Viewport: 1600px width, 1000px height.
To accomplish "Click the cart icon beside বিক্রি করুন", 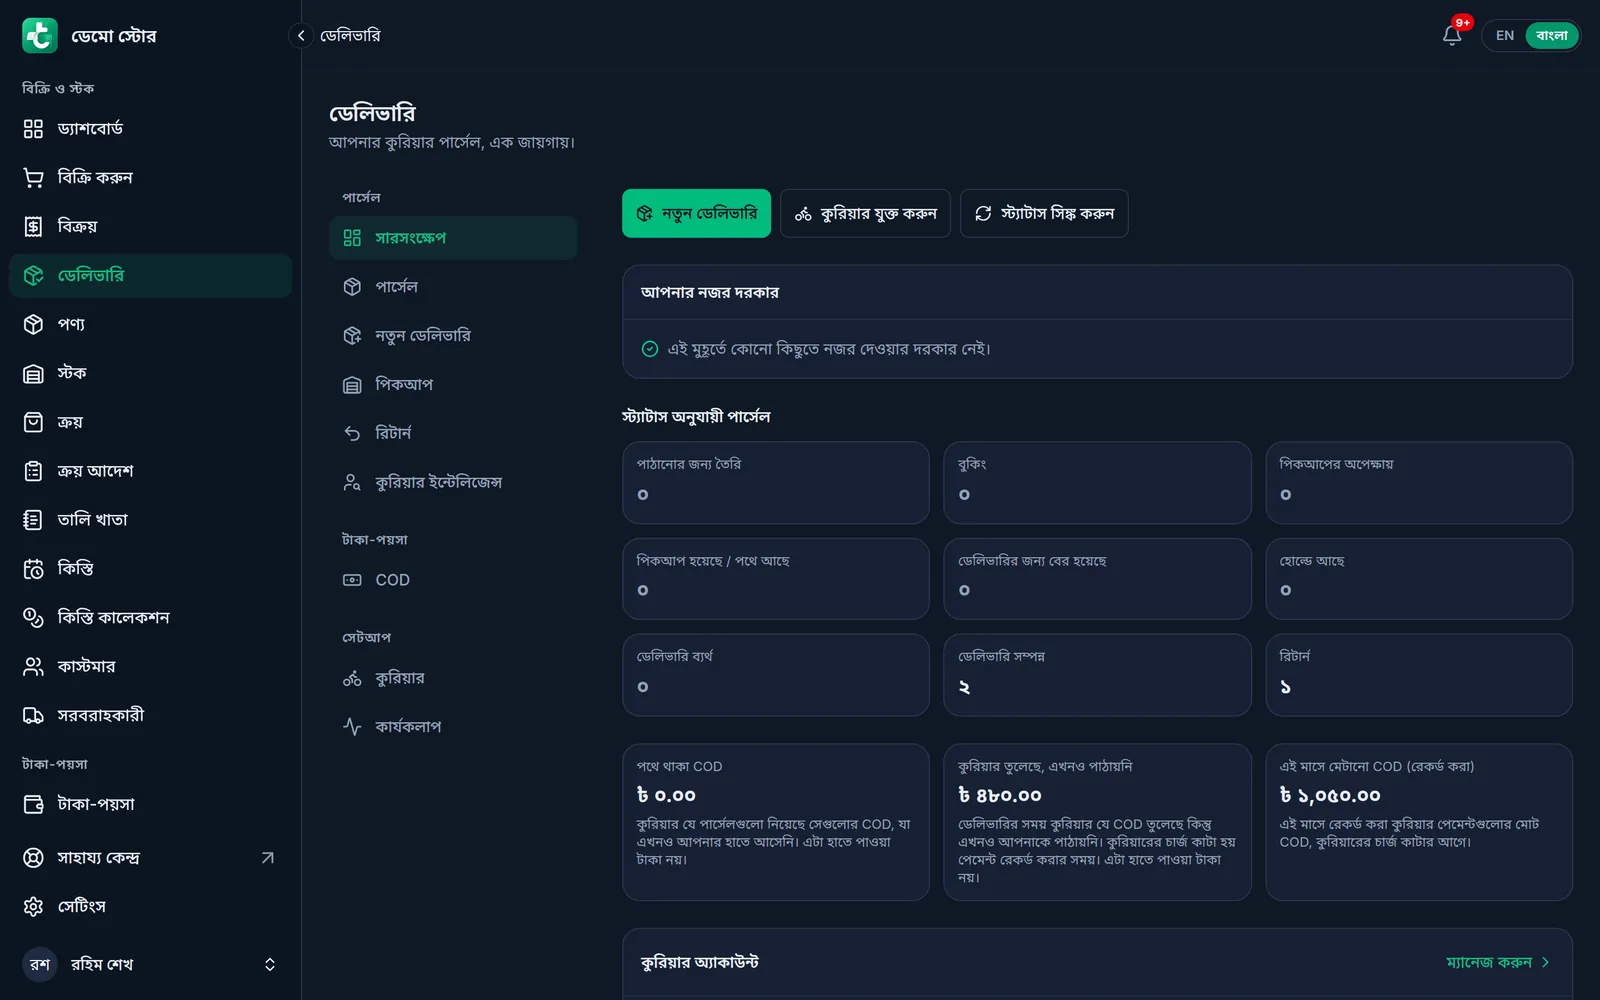I will click(33, 177).
